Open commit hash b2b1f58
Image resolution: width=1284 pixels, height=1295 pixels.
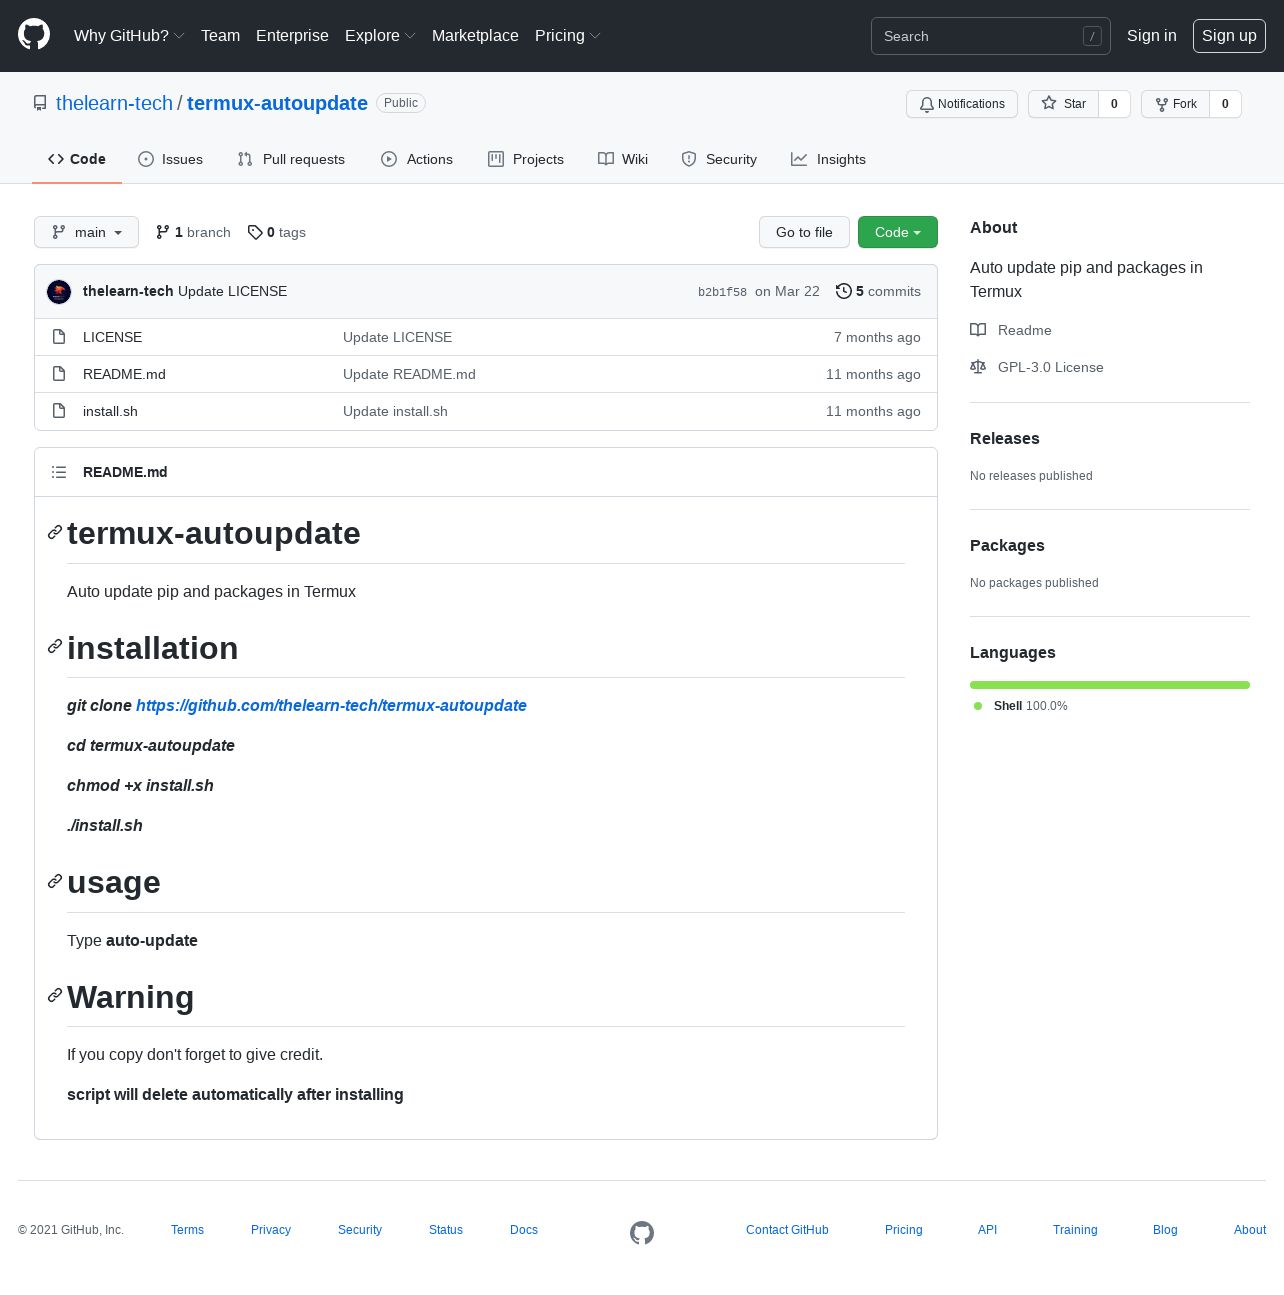[722, 292]
